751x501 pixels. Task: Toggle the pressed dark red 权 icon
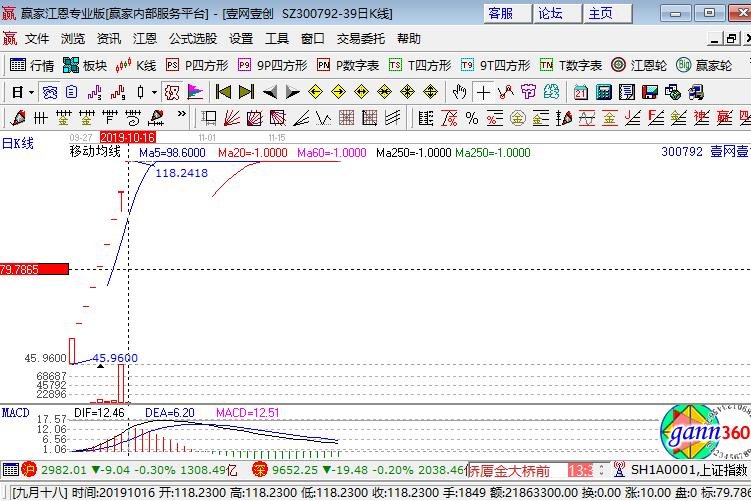click(172, 92)
